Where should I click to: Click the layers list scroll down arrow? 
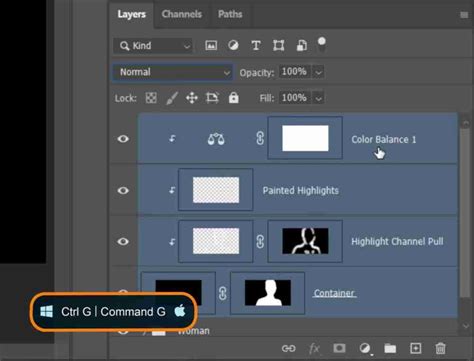[x=466, y=326]
